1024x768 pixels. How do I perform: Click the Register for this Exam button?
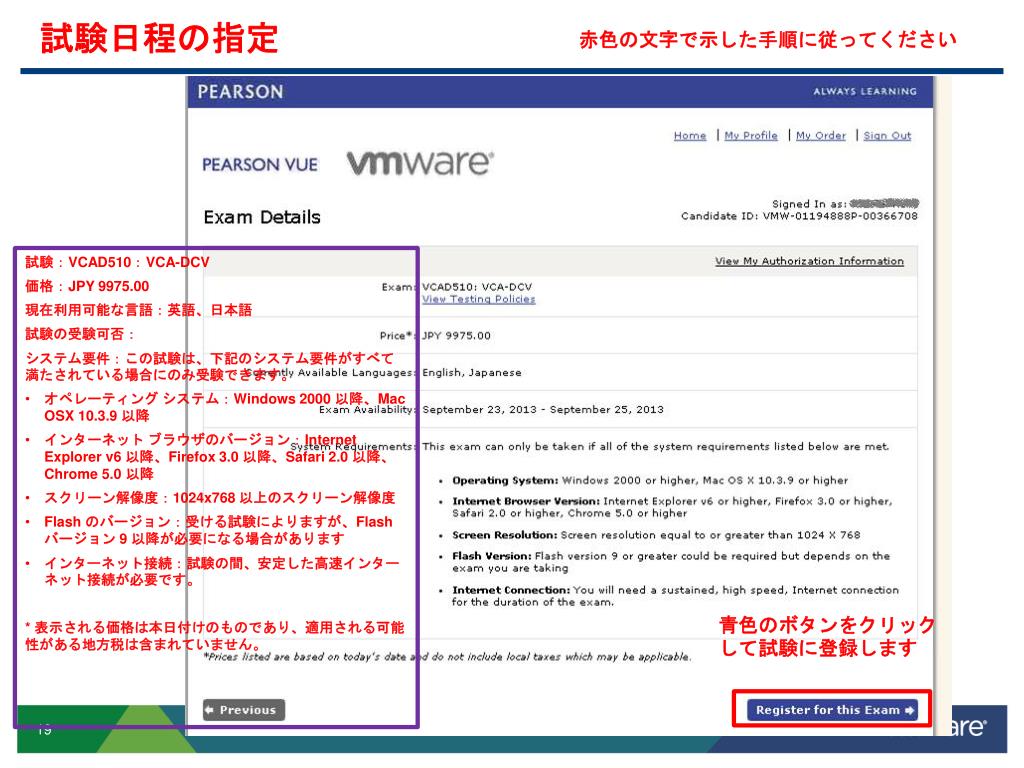point(832,710)
